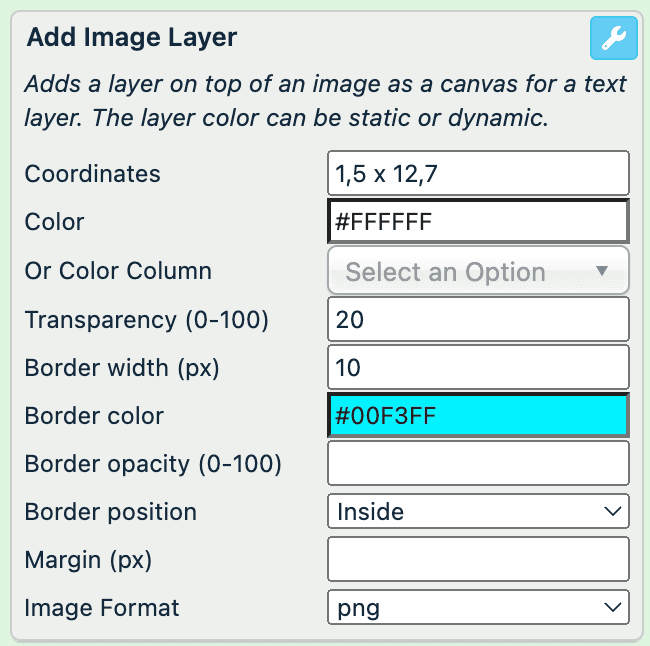Image resolution: width=650 pixels, height=646 pixels.
Task: Open the Or Color Column dropdown
Action: (x=478, y=271)
